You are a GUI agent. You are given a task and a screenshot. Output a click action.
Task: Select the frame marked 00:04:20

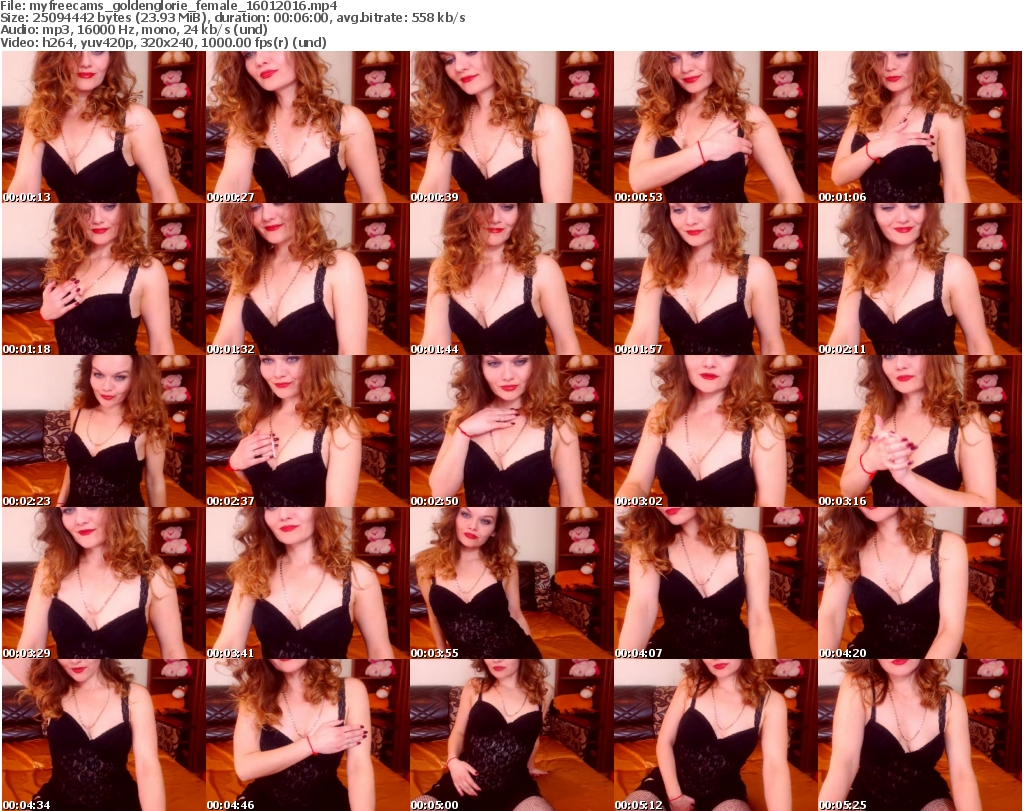point(920,583)
